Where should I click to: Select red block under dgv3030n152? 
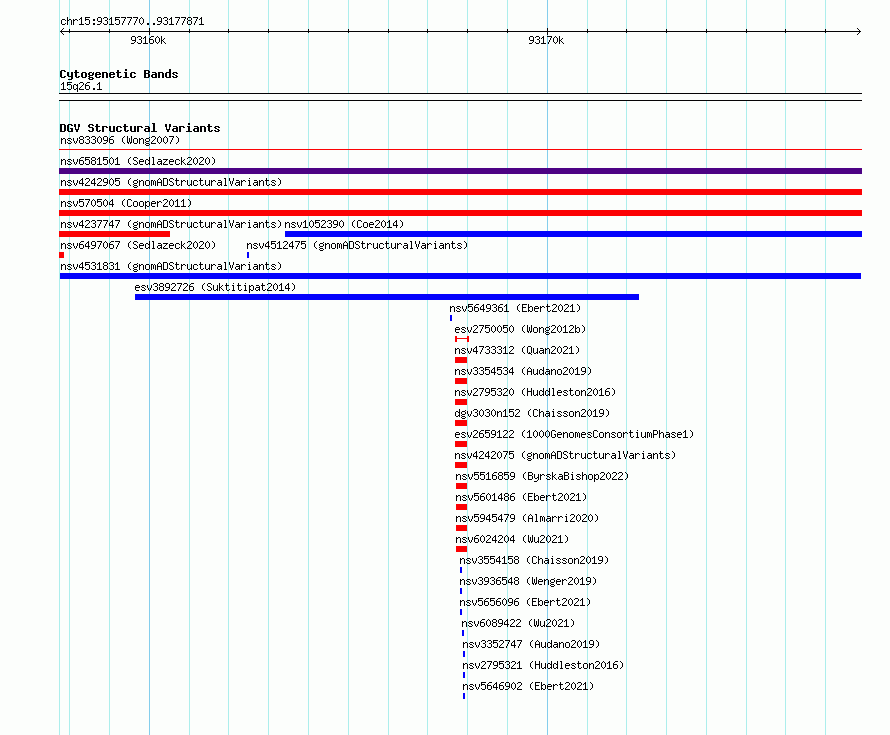(461, 423)
